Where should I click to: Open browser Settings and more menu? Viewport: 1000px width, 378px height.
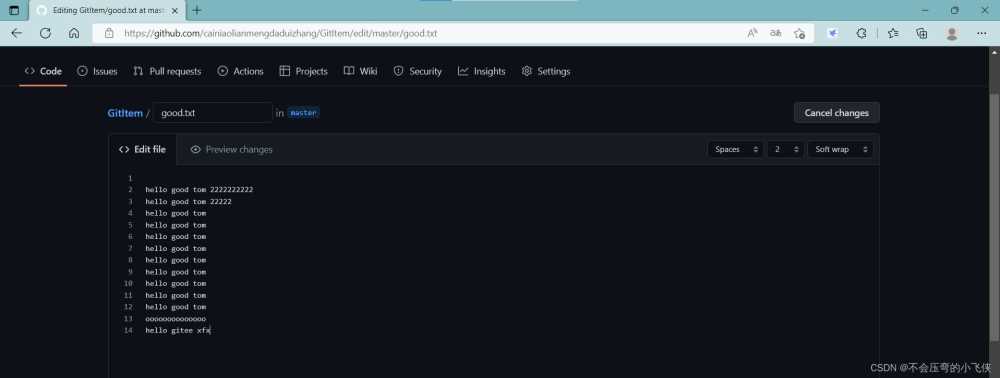pos(982,33)
